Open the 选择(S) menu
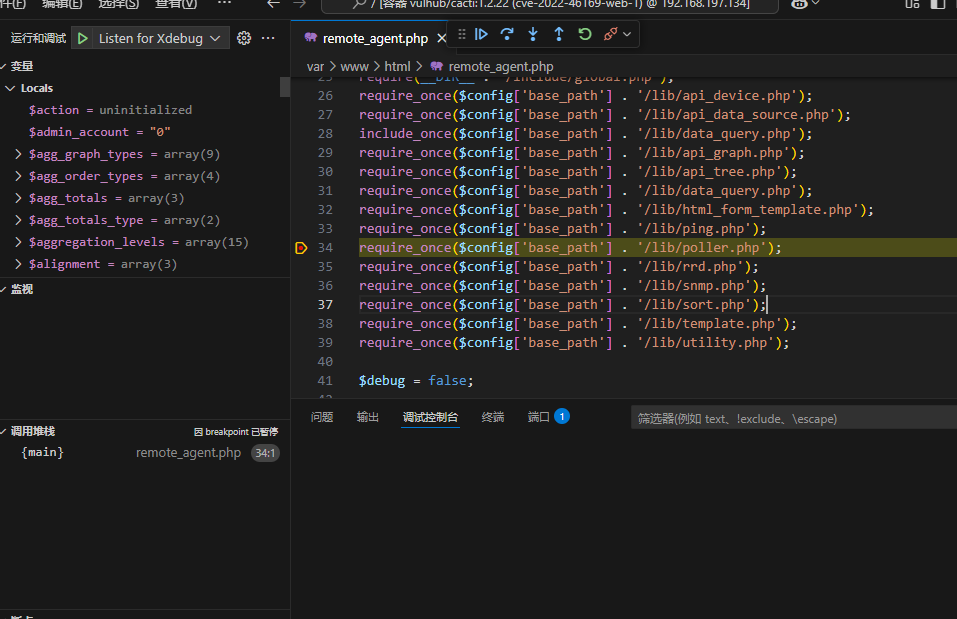This screenshot has width=957, height=619. pyautogui.click(x=118, y=4)
